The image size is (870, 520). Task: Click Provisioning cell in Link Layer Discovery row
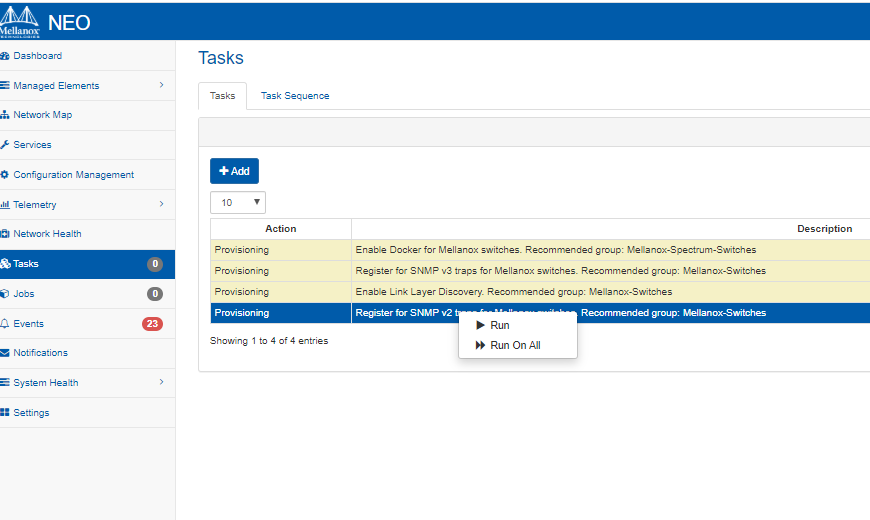(281, 292)
